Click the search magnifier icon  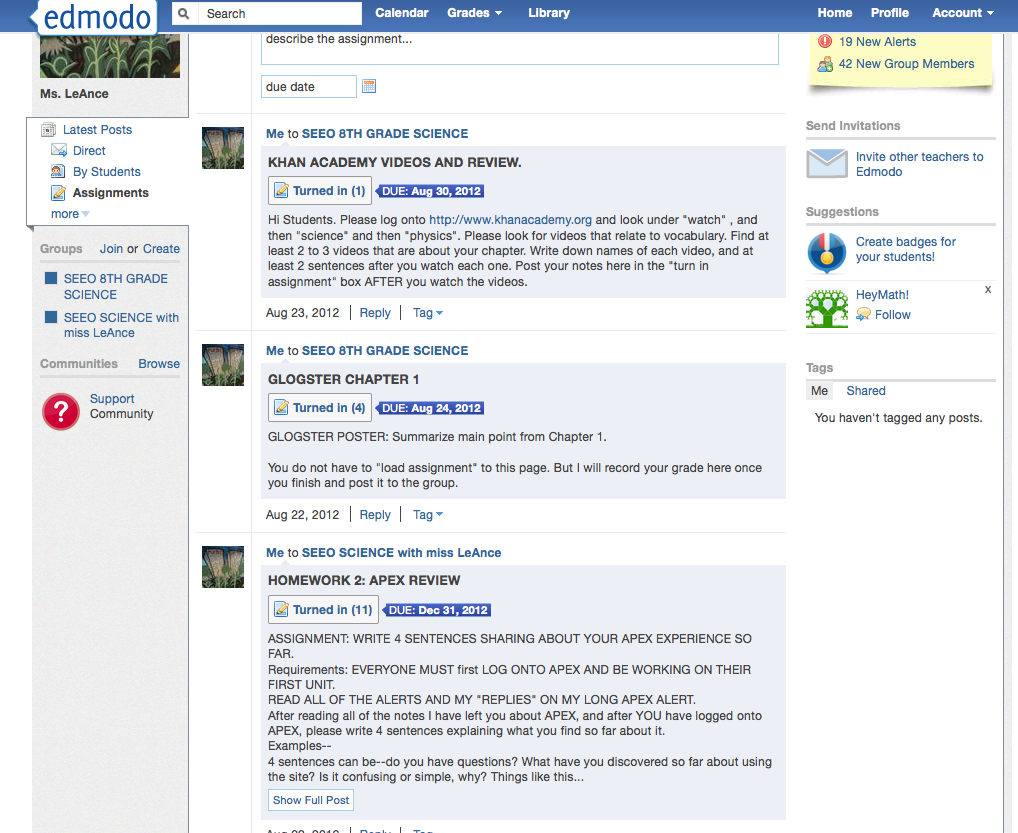pyautogui.click(x=184, y=13)
